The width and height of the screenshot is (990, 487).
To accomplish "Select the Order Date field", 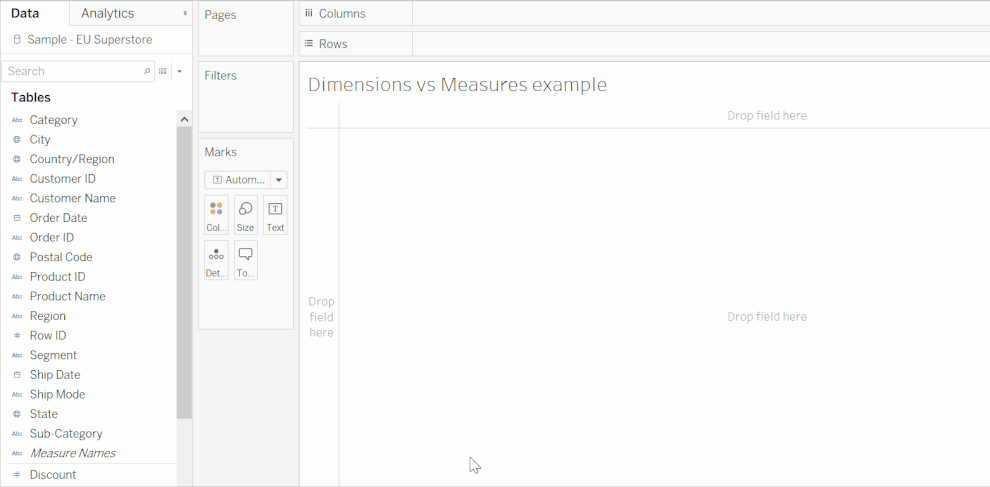I will coord(58,218).
